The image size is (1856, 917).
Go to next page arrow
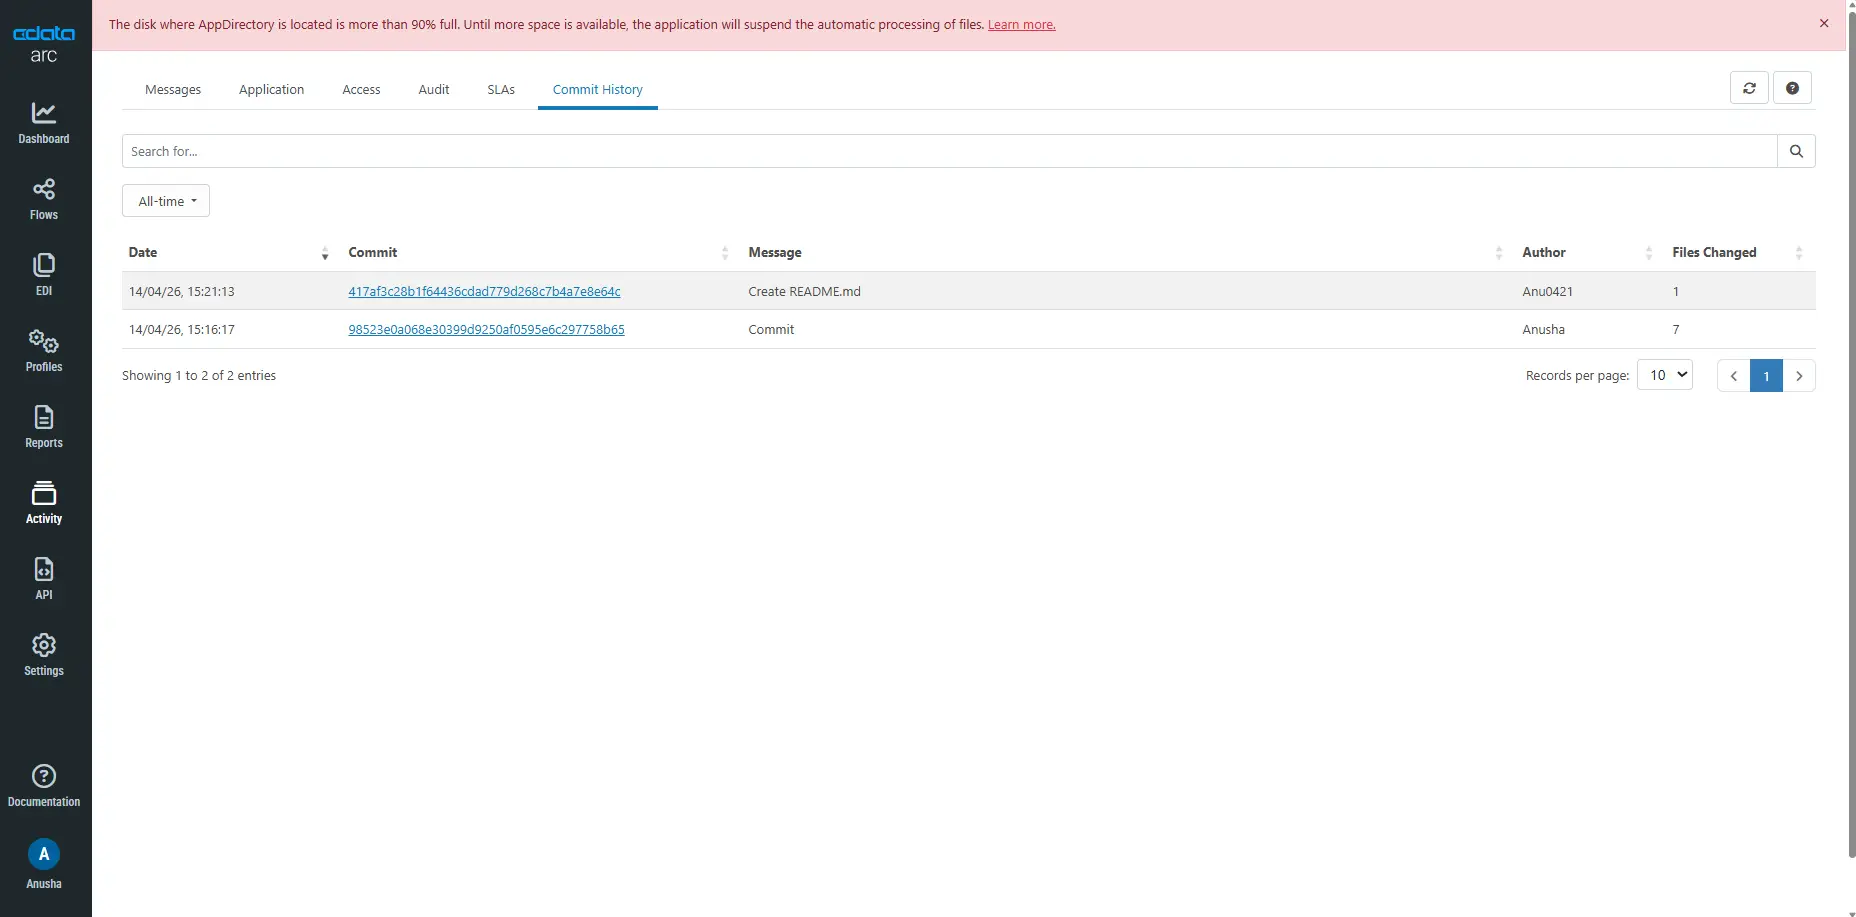pyautogui.click(x=1799, y=376)
